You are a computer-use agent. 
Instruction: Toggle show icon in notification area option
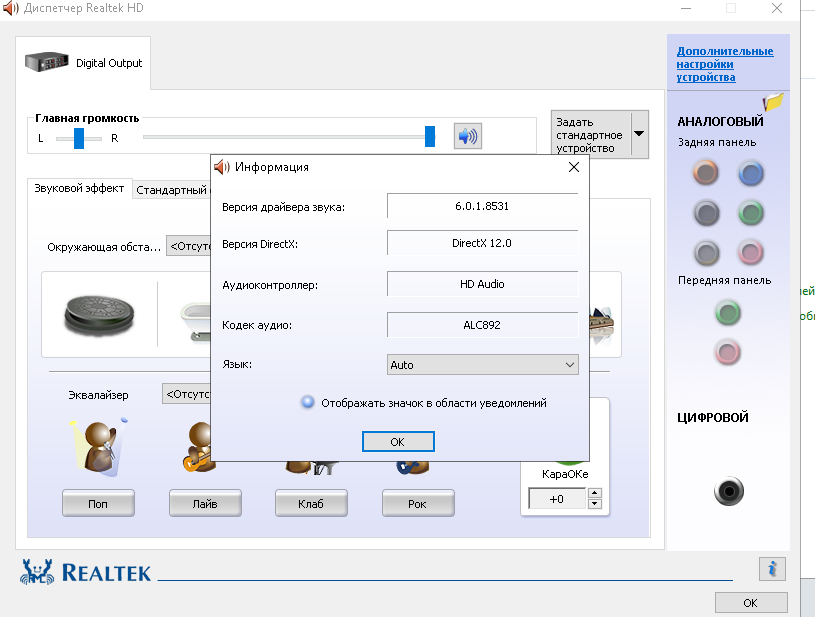coord(308,402)
